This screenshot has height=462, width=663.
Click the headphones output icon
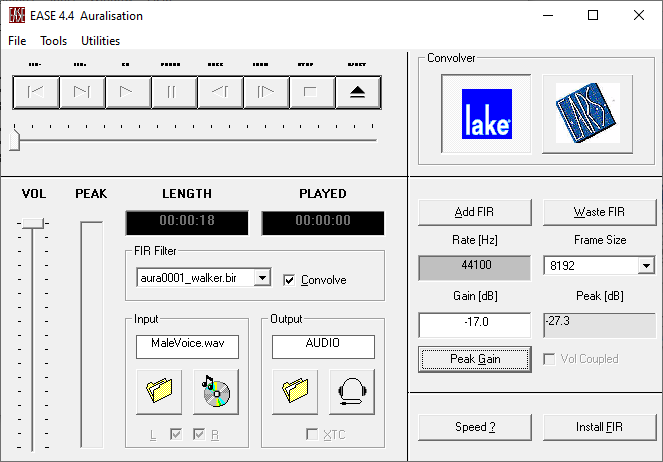coord(352,392)
